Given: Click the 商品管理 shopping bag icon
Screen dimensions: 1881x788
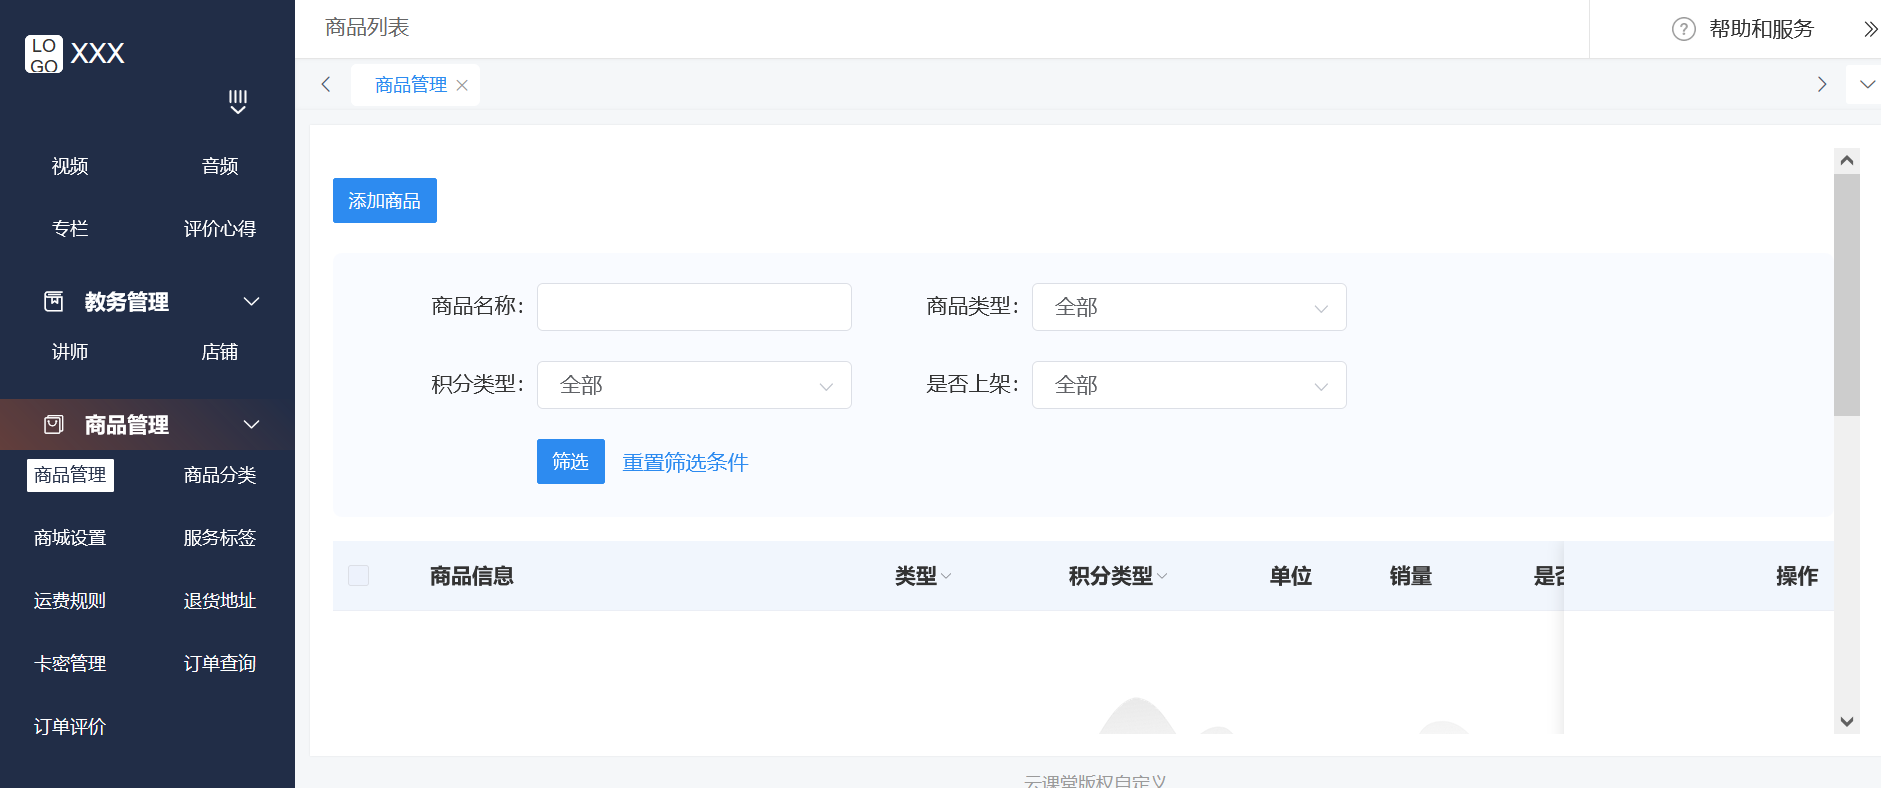Looking at the screenshot, I should pyautogui.click(x=54, y=425).
